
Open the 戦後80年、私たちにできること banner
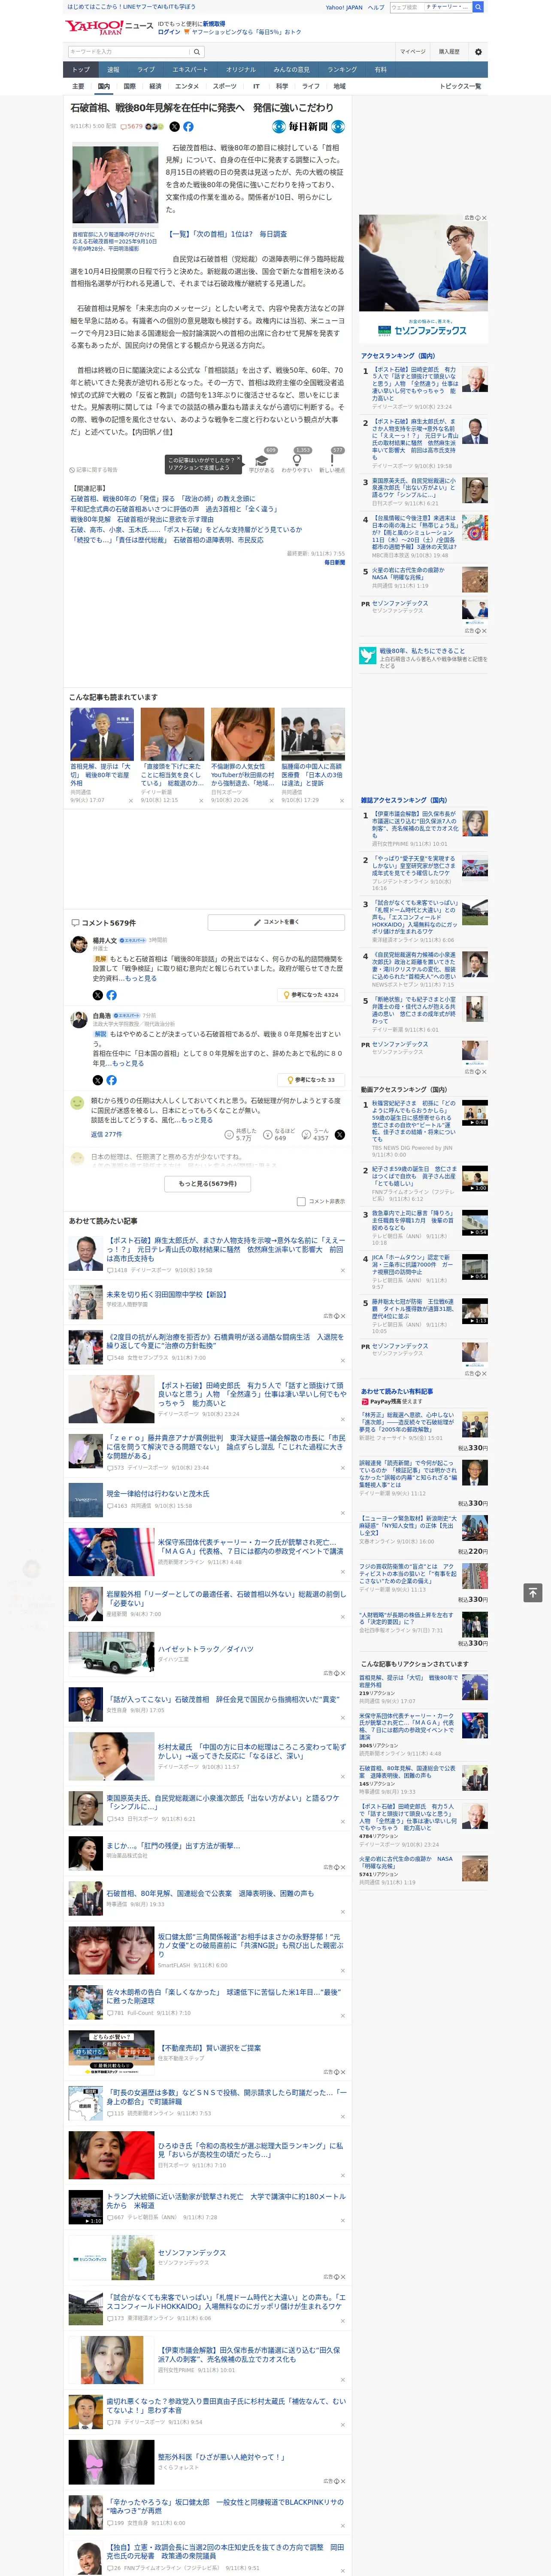[423, 656]
